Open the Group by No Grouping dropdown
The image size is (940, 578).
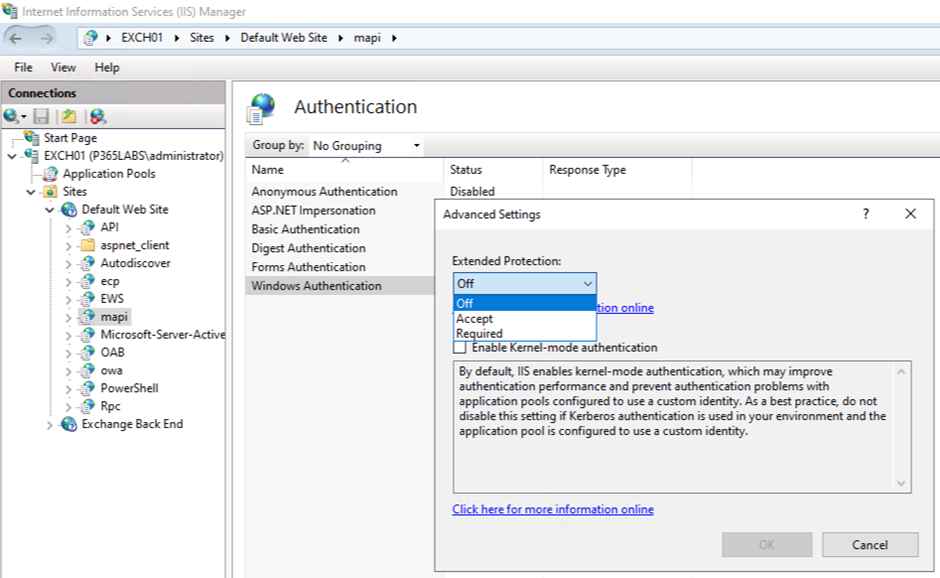(x=366, y=146)
